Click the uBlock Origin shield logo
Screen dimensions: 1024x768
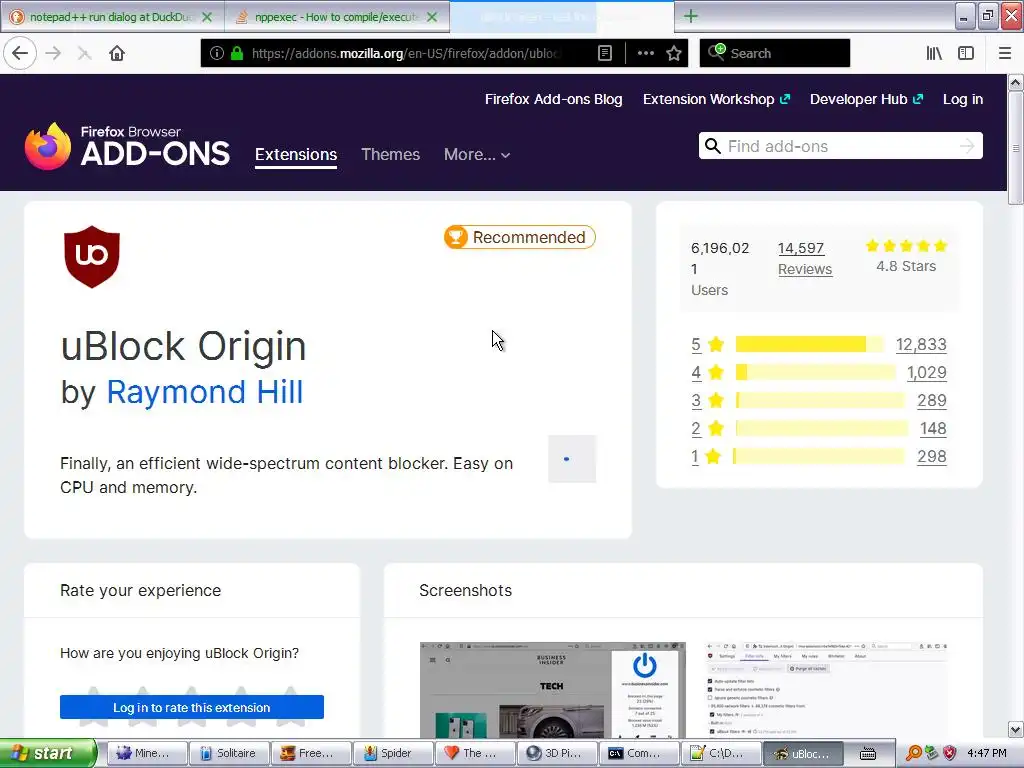pyautogui.click(x=91, y=257)
